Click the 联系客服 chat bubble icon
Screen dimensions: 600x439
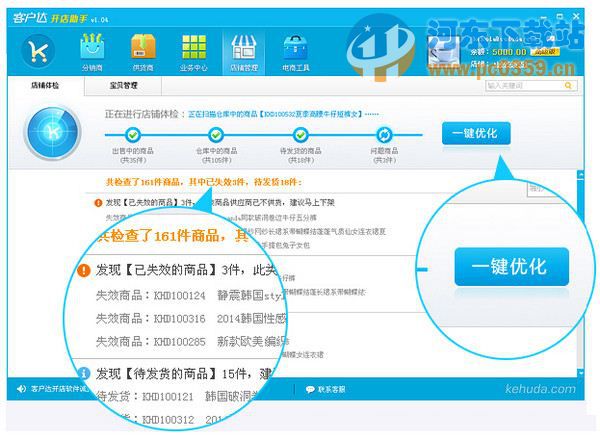coord(310,389)
